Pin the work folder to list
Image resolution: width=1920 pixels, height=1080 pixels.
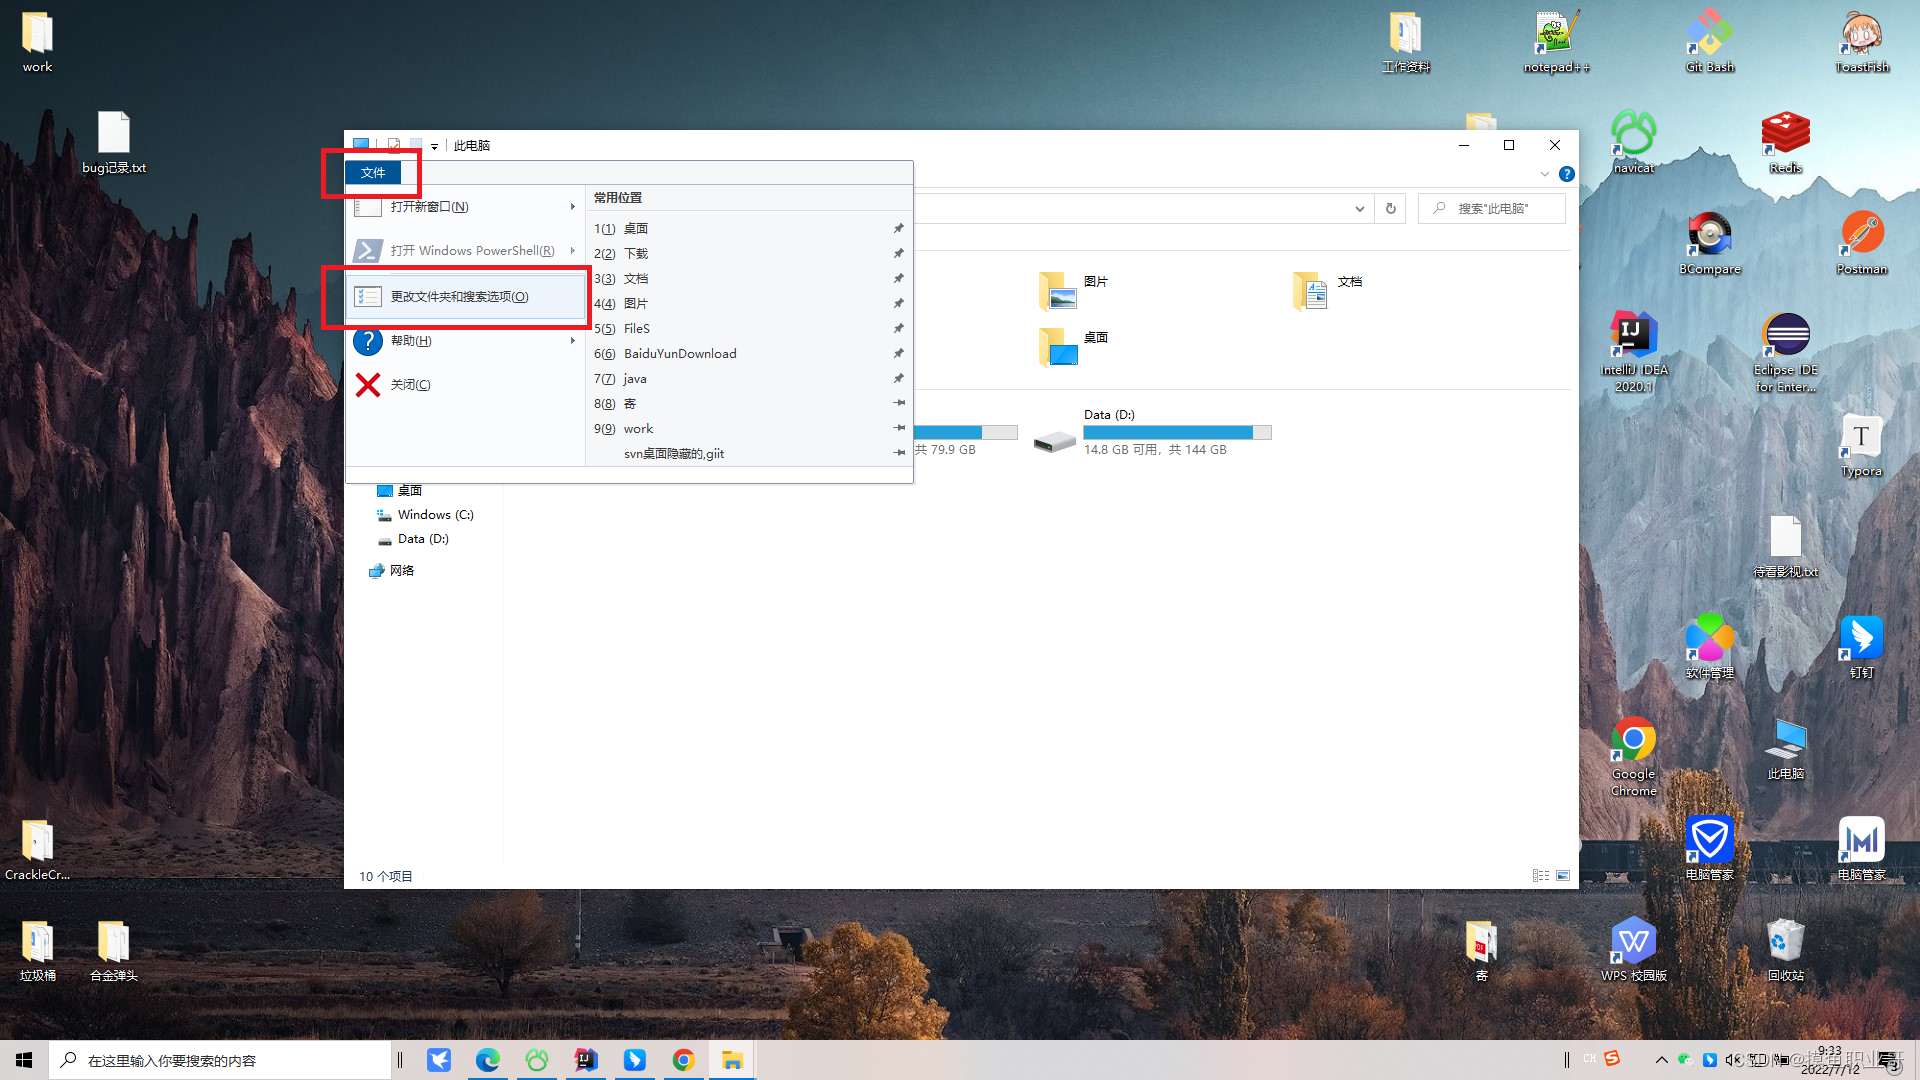coord(898,429)
